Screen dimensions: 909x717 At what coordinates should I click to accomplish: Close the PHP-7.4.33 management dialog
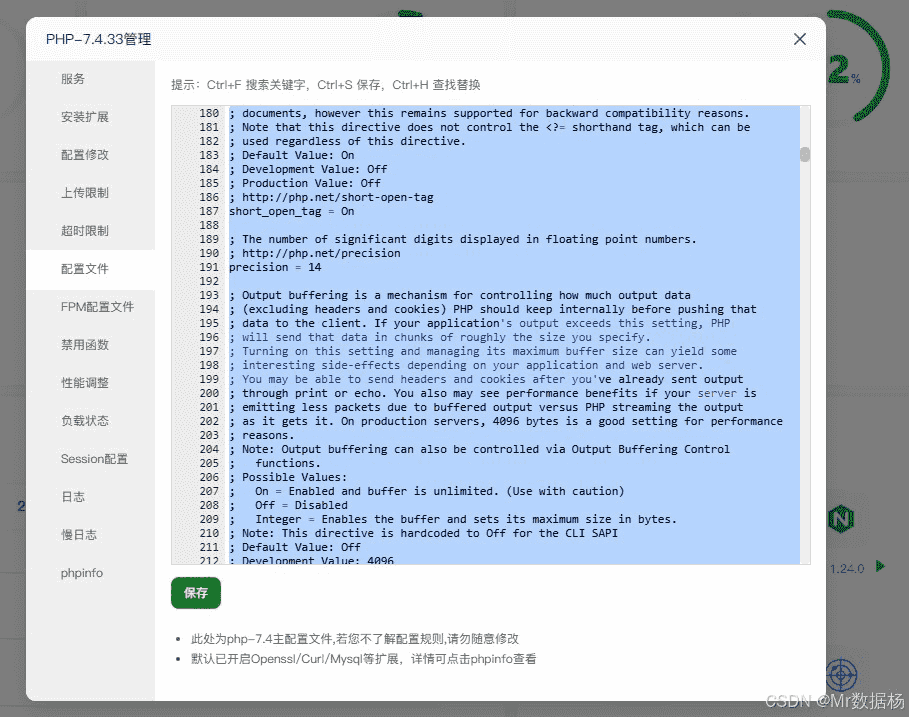(799, 39)
